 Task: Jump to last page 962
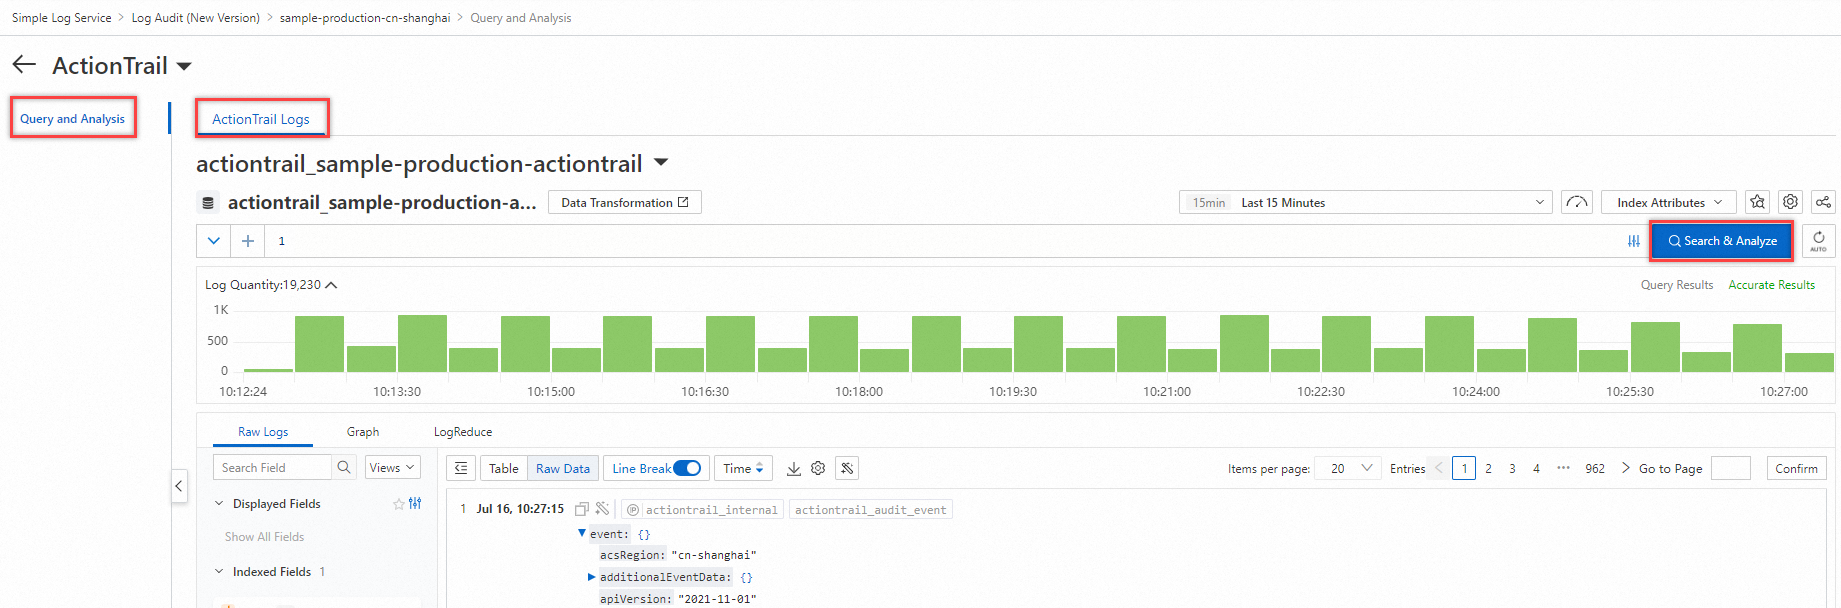1595,468
